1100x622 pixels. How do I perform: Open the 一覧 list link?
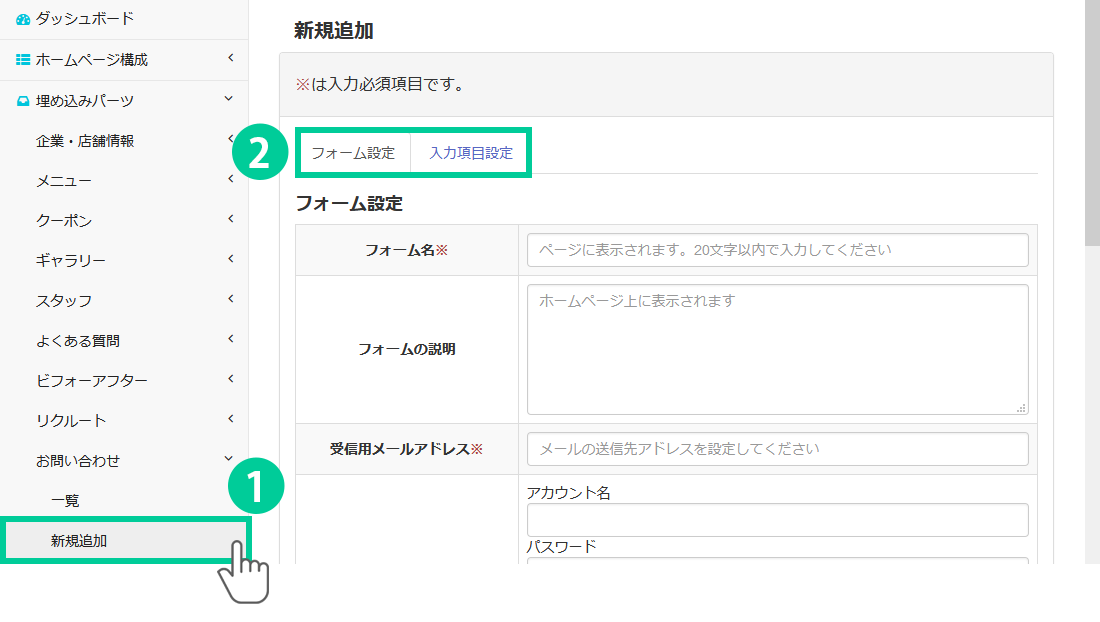tap(65, 501)
